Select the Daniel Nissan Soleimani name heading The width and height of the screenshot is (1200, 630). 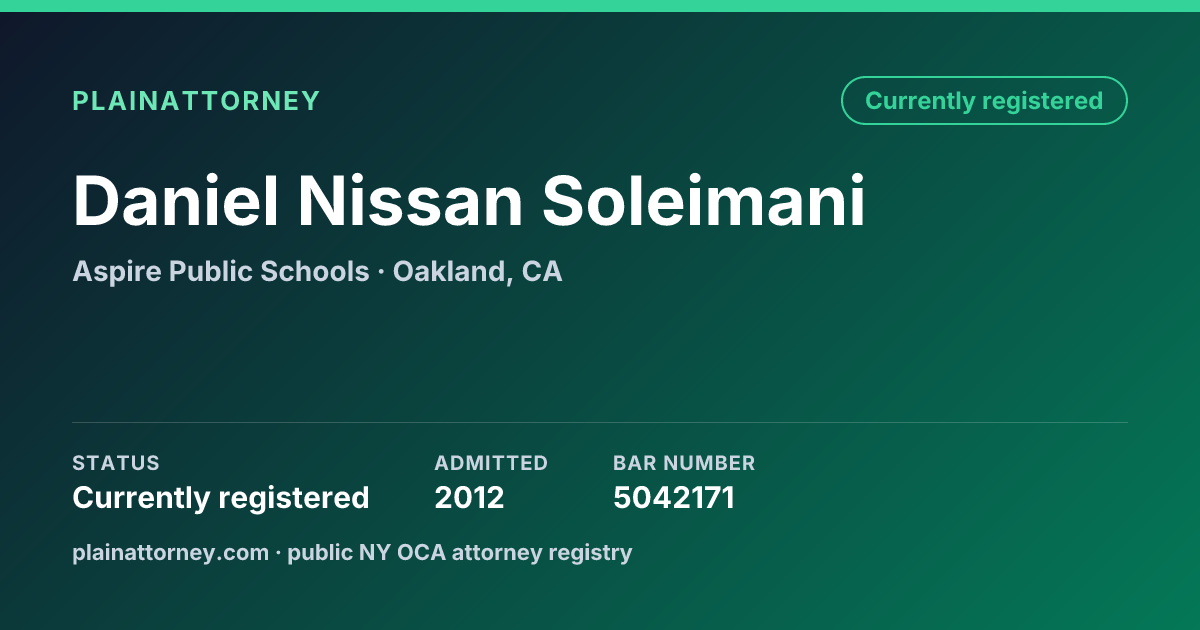469,201
